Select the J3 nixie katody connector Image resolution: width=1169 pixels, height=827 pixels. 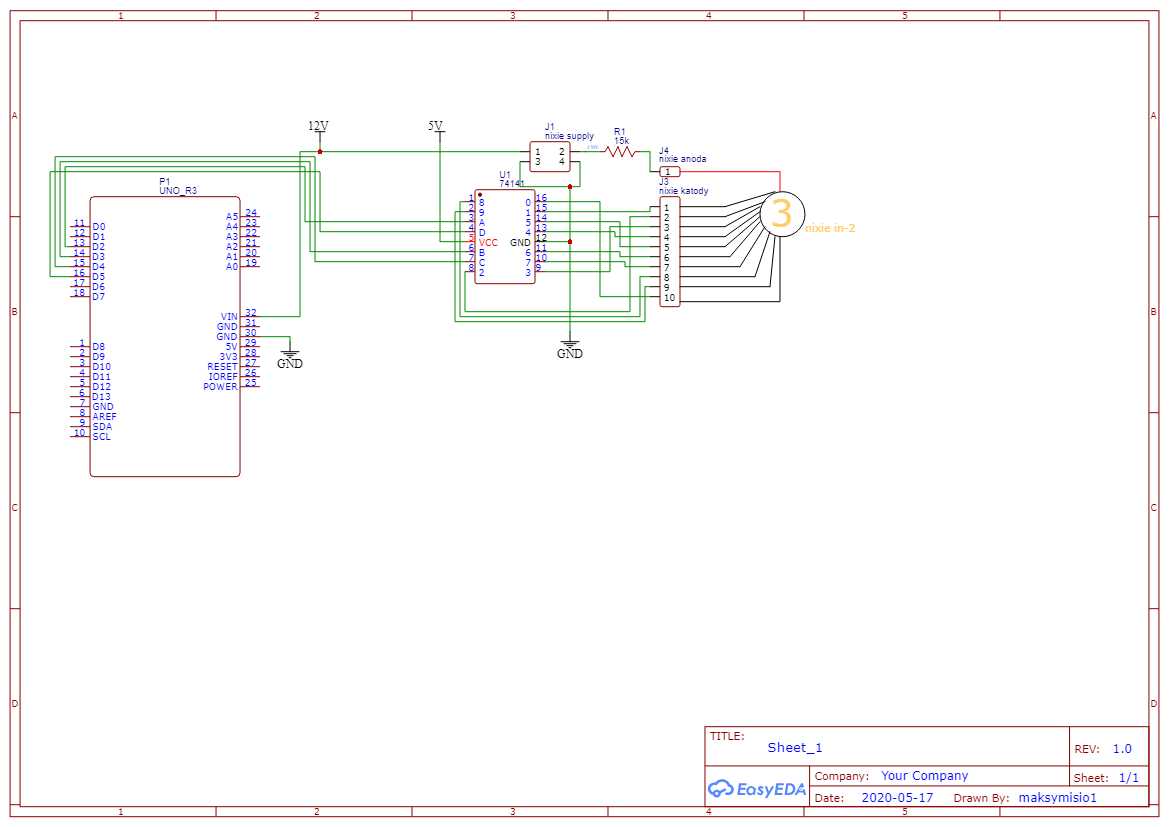pos(669,250)
